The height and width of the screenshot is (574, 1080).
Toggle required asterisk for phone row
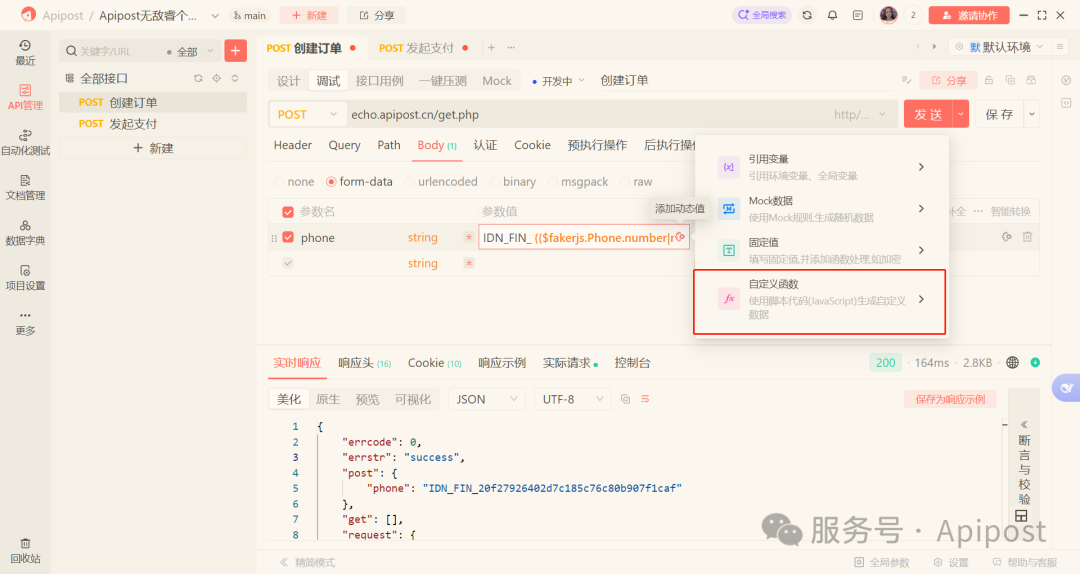pos(469,237)
